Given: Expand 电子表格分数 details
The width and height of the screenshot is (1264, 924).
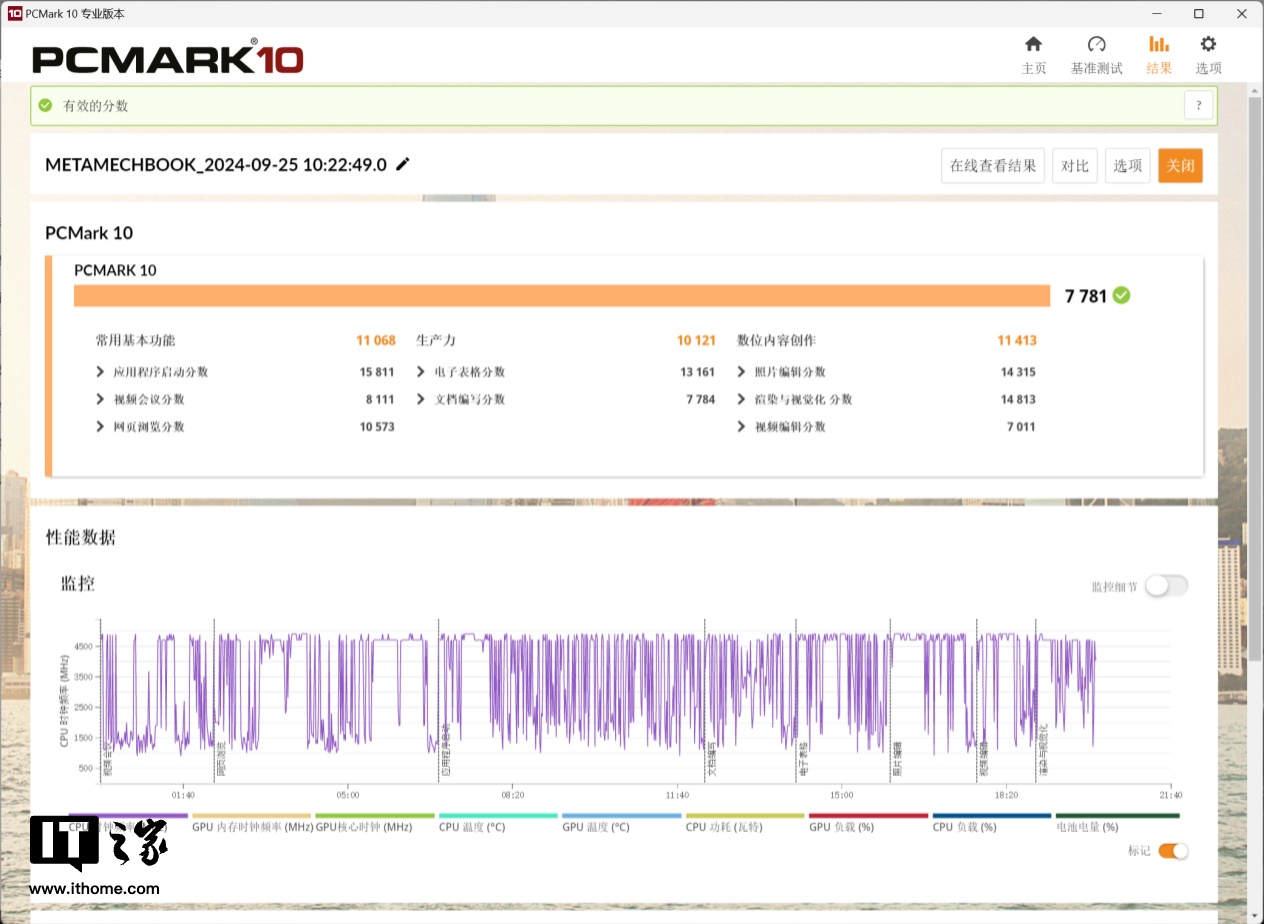Looking at the screenshot, I should [x=421, y=372].
